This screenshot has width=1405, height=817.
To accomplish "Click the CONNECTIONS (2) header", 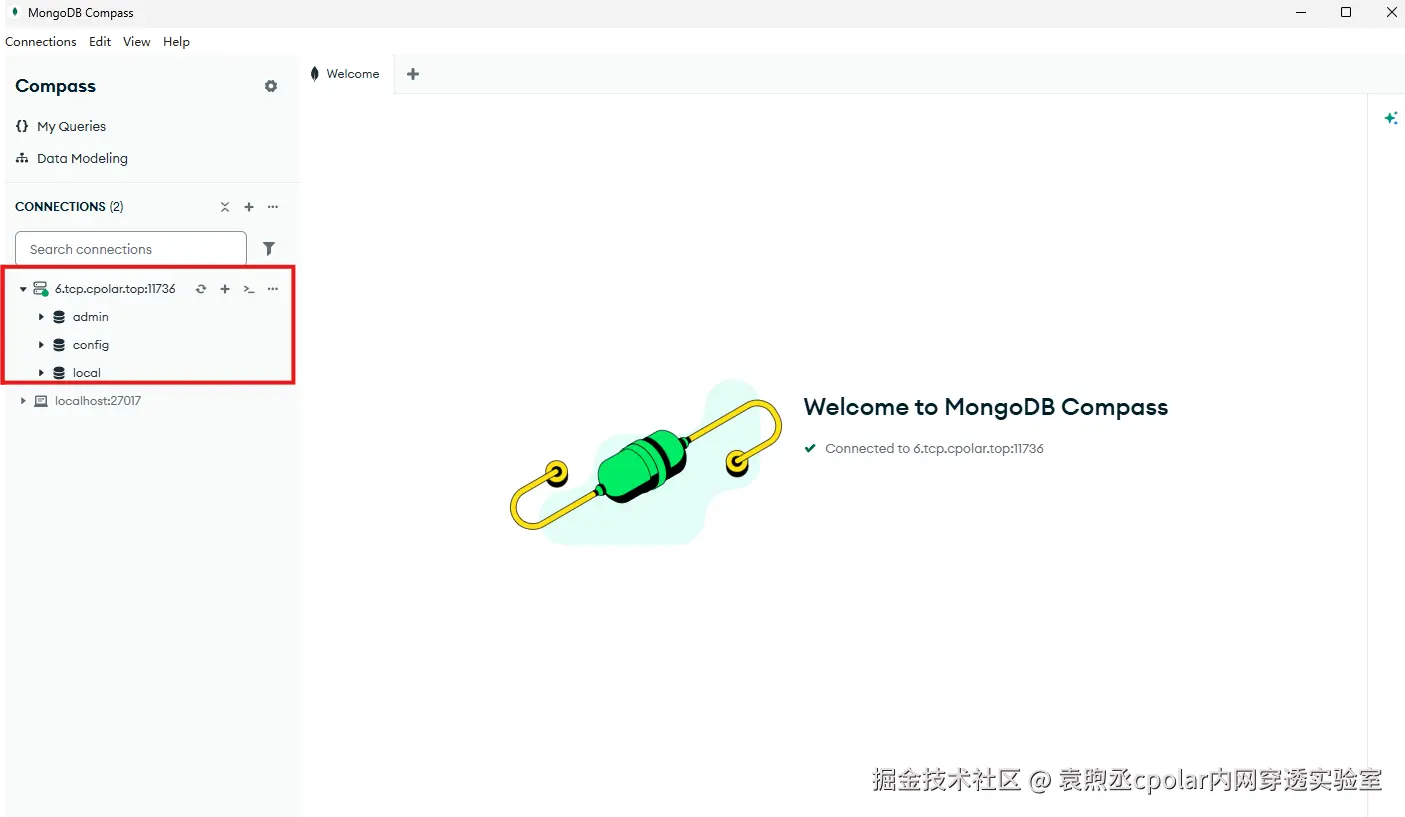I will [x=69, y=207].
